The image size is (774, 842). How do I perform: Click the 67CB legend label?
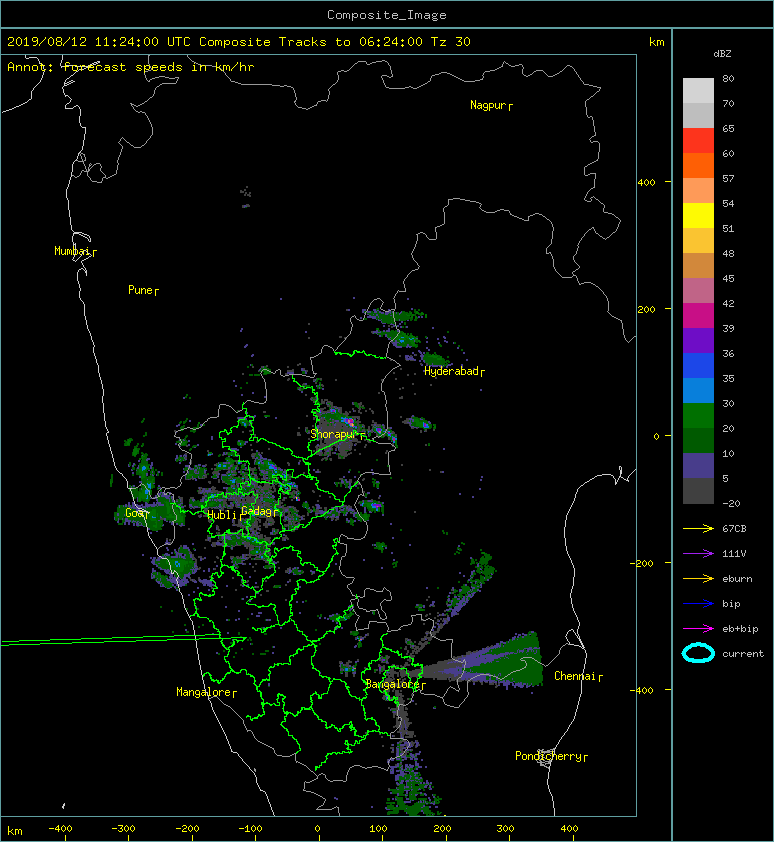click(x=734, y=528)
